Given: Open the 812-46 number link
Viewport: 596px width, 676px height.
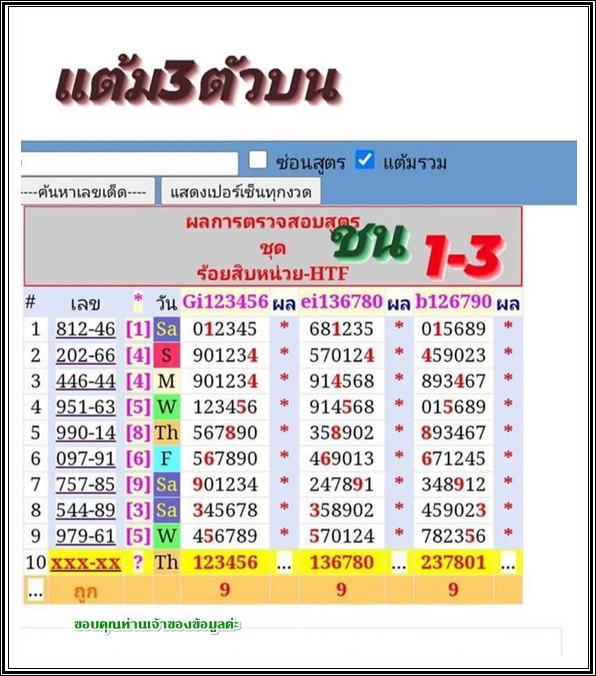Looking at the screenshot, I should (86, 329).
